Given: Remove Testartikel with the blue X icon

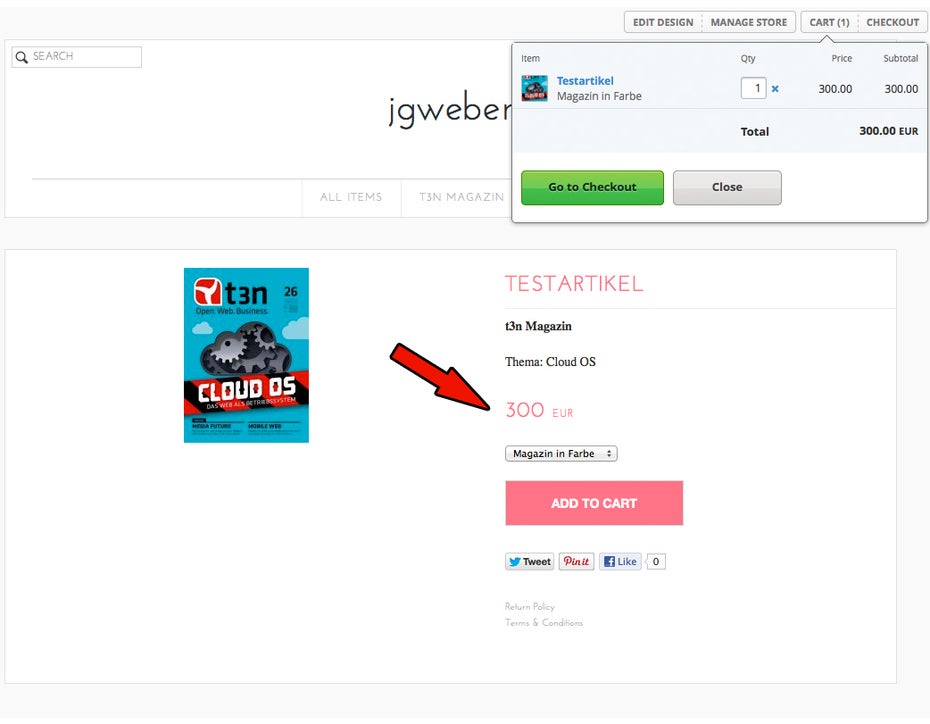Looking at the screenshot, I should pos(775,89).
